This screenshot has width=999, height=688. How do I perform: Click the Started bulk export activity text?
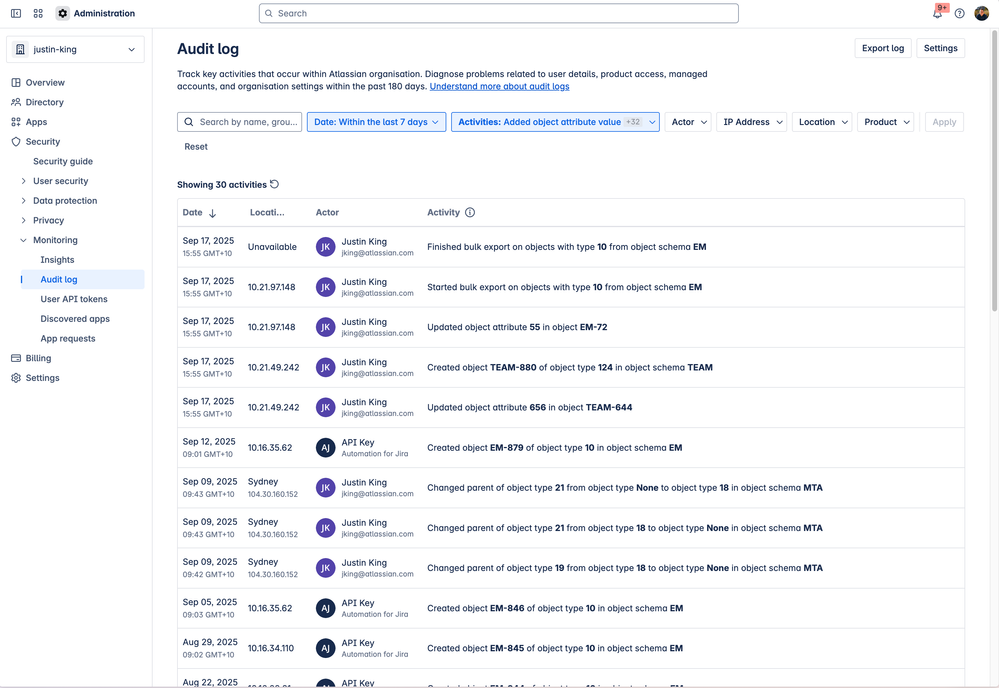point(564,287)
